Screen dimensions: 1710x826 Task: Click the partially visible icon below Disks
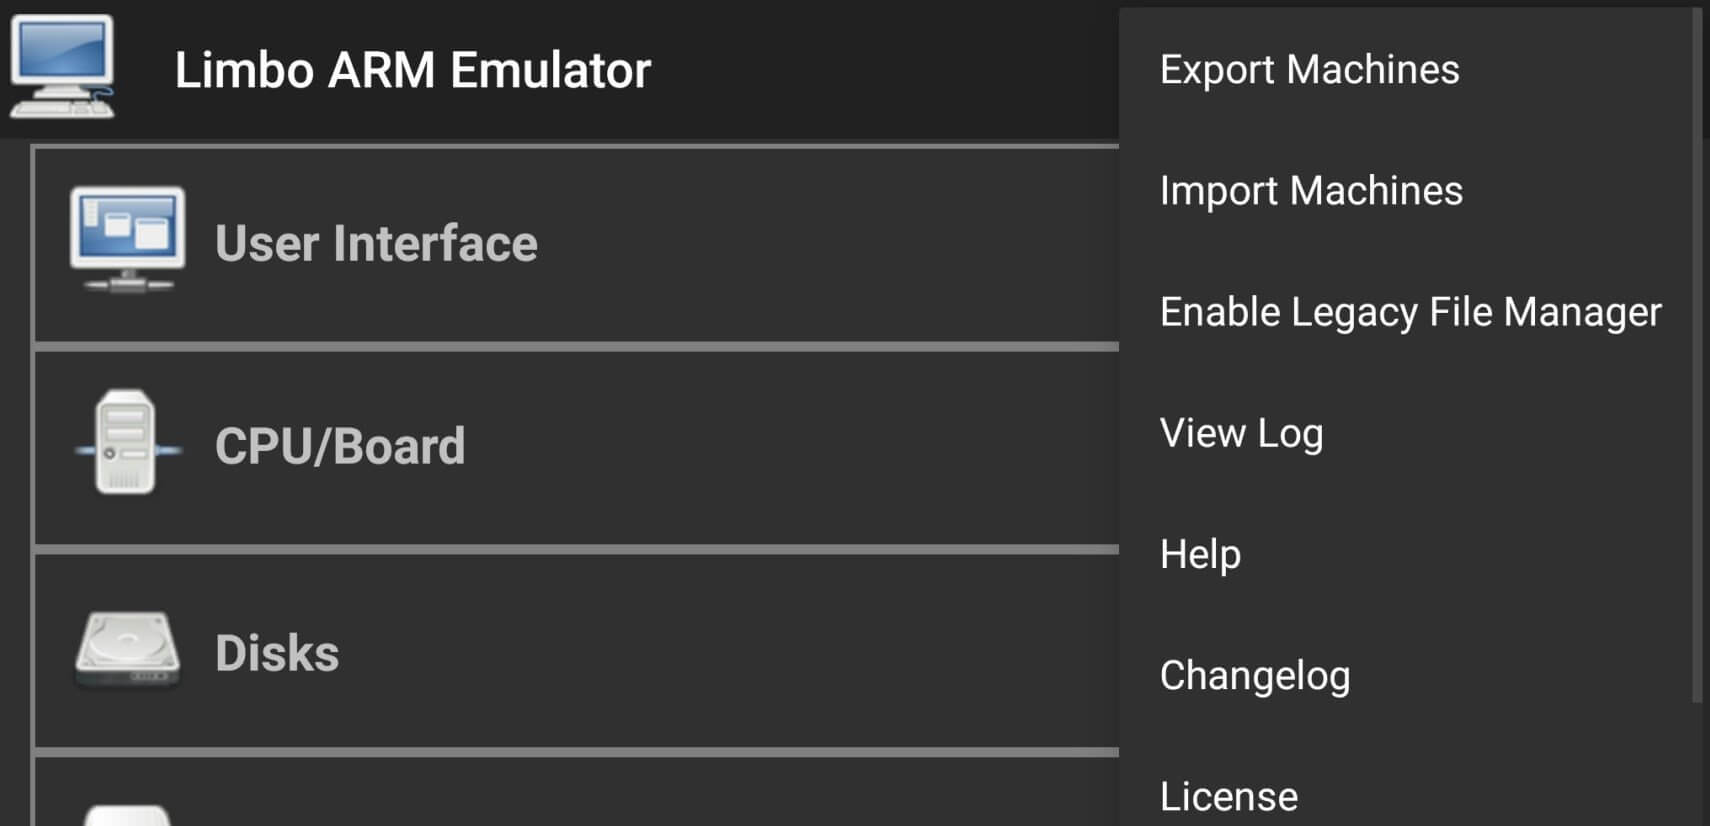127,815
